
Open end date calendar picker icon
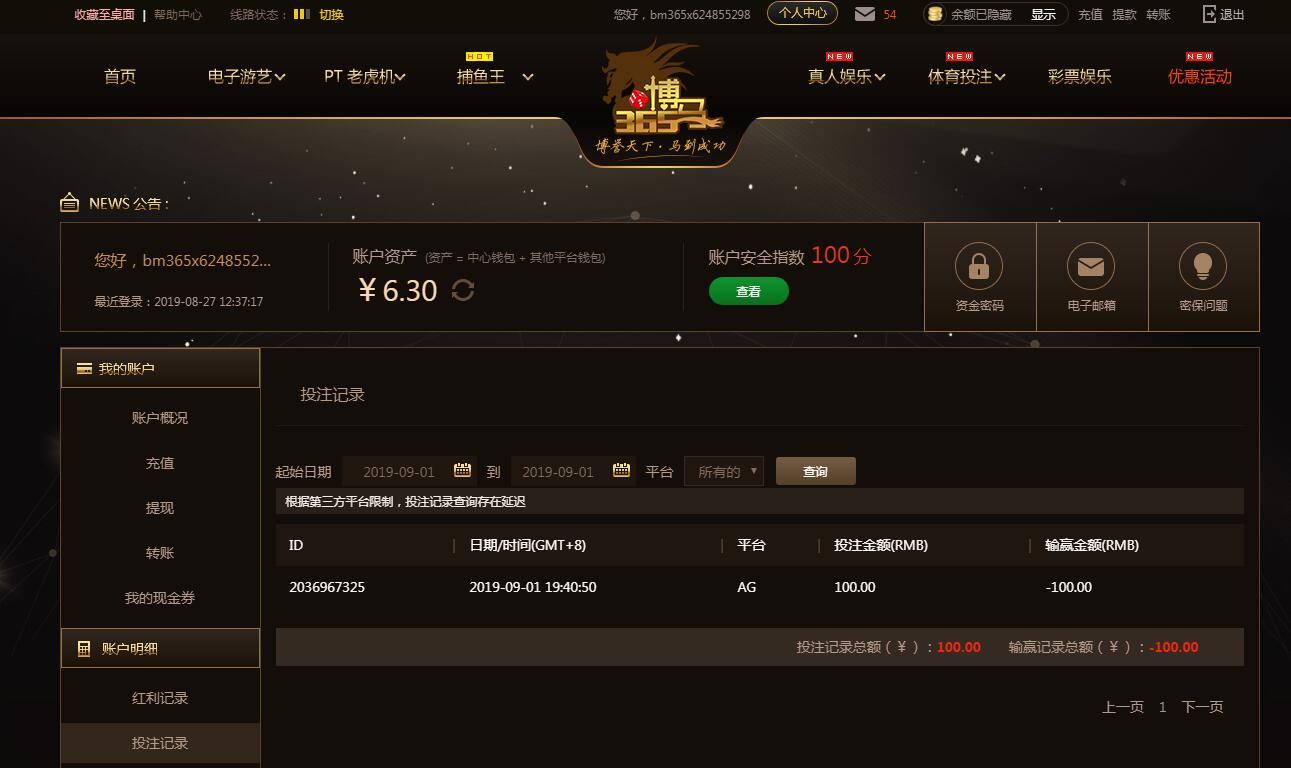(x=621, y=470)
